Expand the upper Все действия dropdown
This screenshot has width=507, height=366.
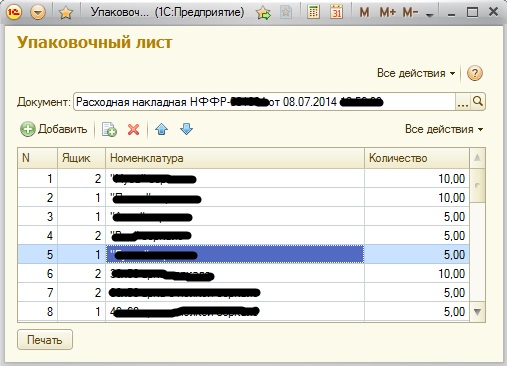(416, 73)
